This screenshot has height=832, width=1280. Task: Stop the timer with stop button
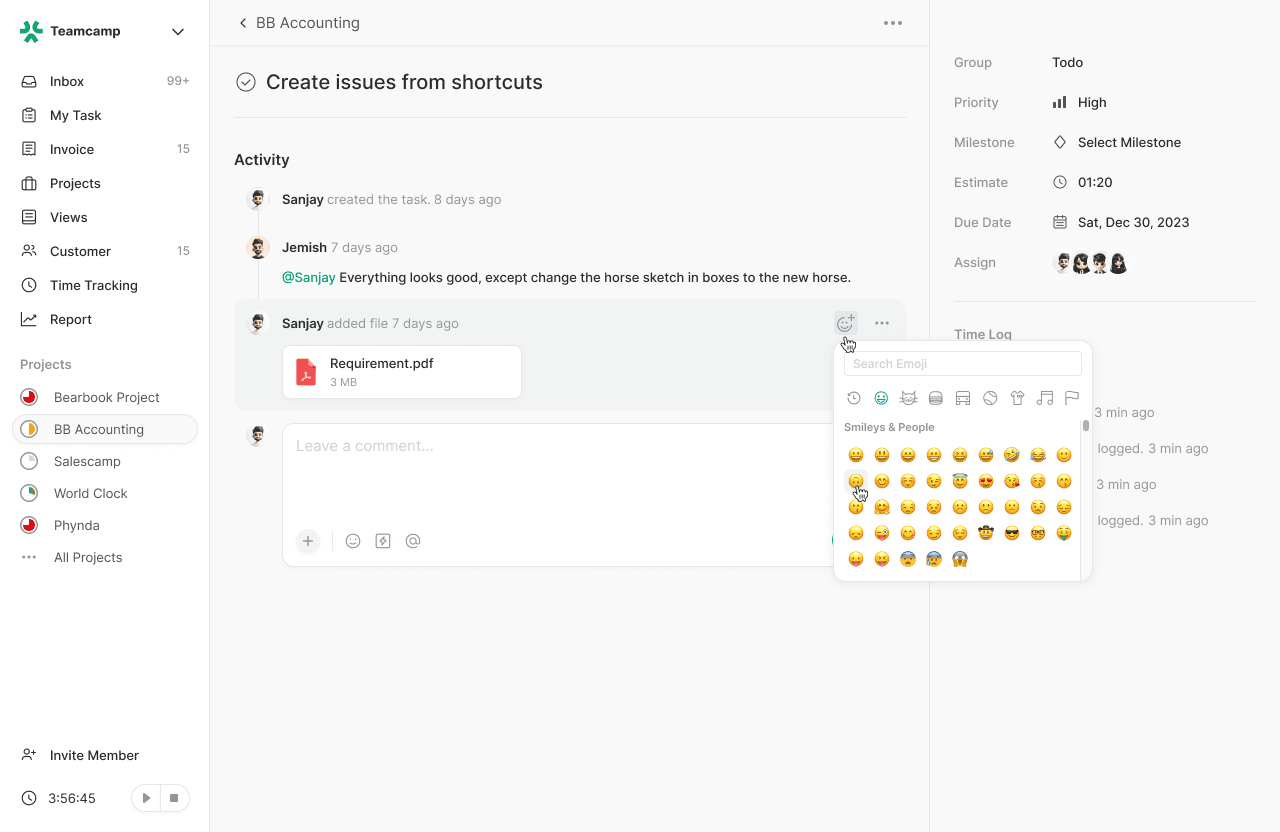174,798
